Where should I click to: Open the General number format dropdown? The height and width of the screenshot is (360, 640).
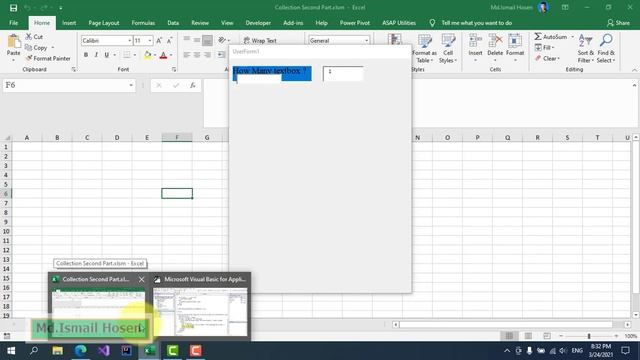click(366, 40)
